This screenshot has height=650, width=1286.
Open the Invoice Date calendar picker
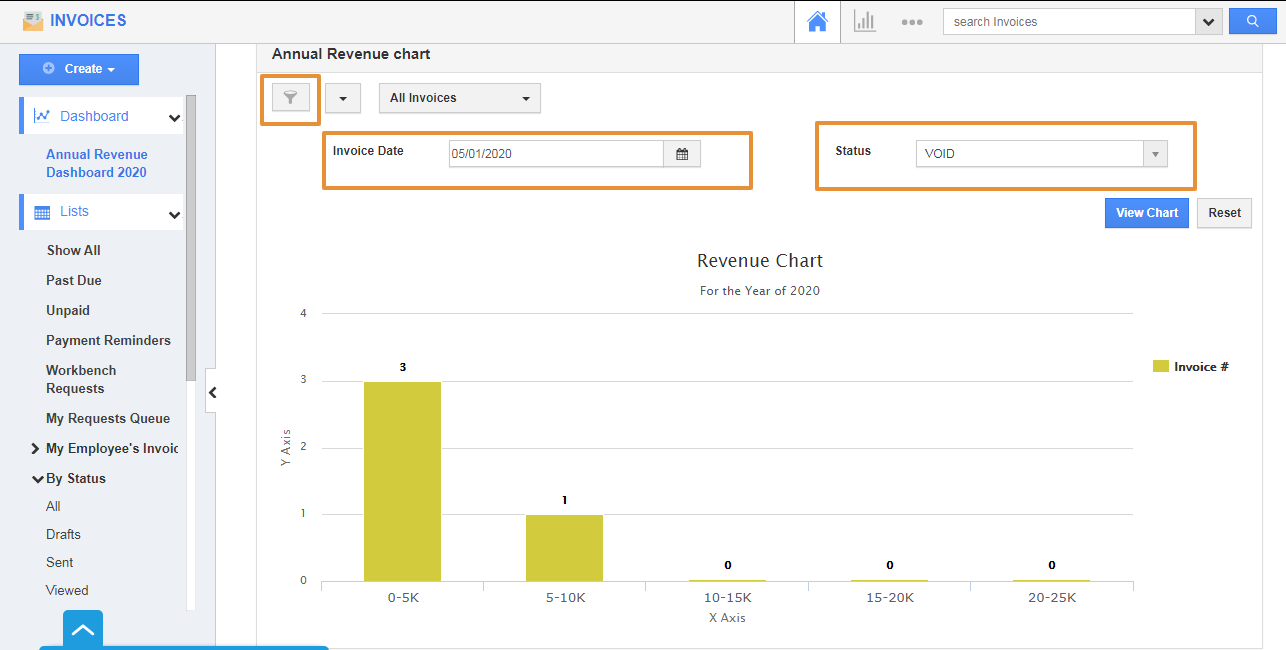click(x=682, y=154)
